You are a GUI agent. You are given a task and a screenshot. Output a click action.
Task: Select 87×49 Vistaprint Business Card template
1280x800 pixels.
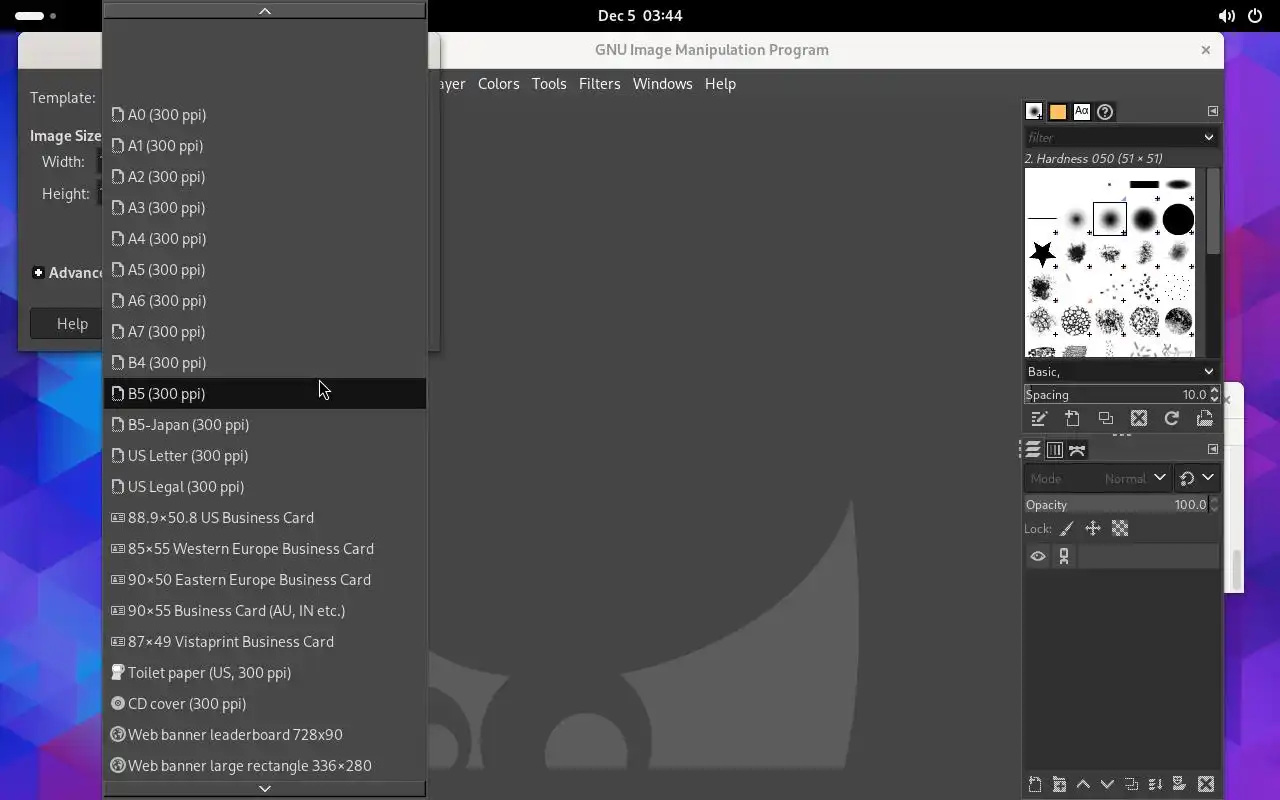coord(265,642)
